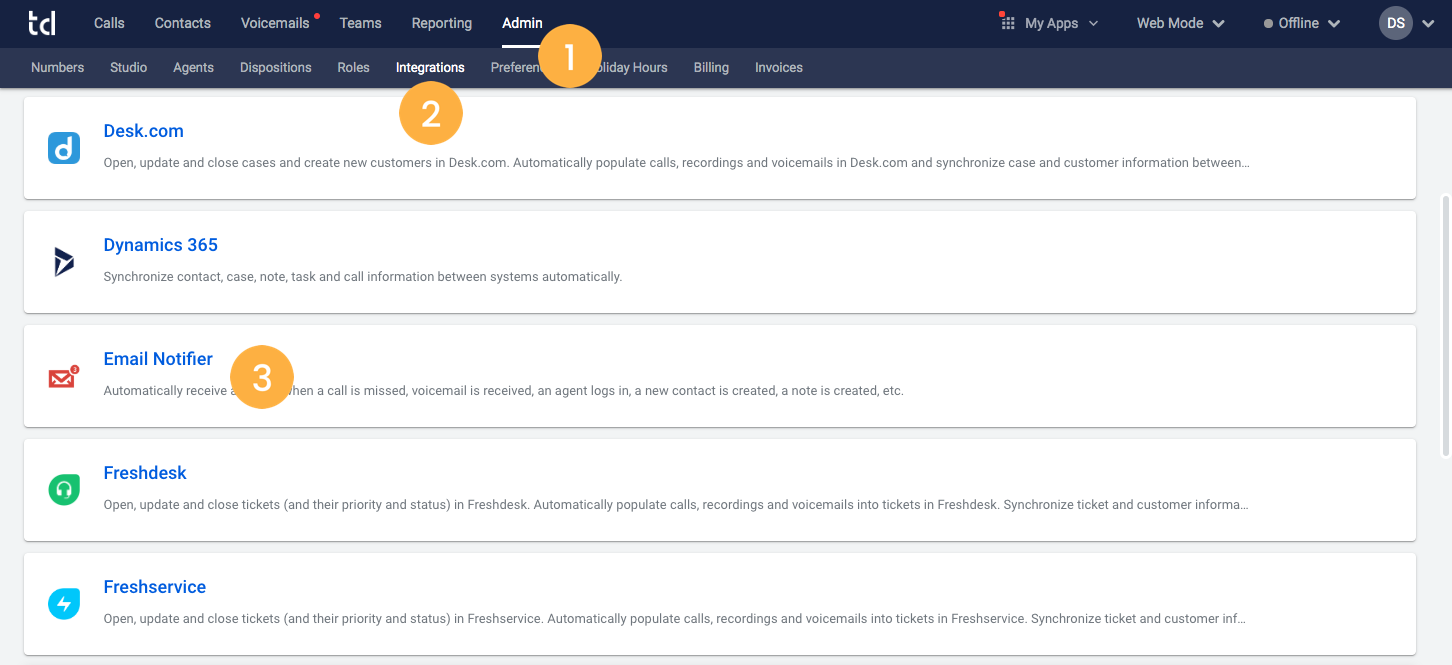Open the My Apps grid icon

pyautogui.click(x=1008, y=23)
